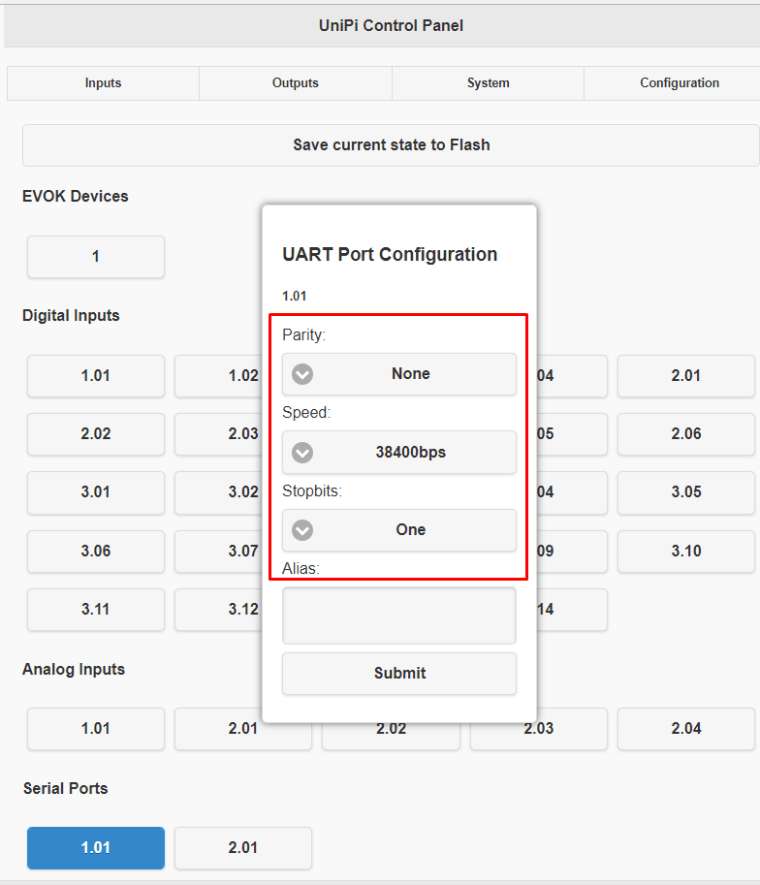
Task: Open the Parity dropdown showing None
Action: tap(399, 374)
